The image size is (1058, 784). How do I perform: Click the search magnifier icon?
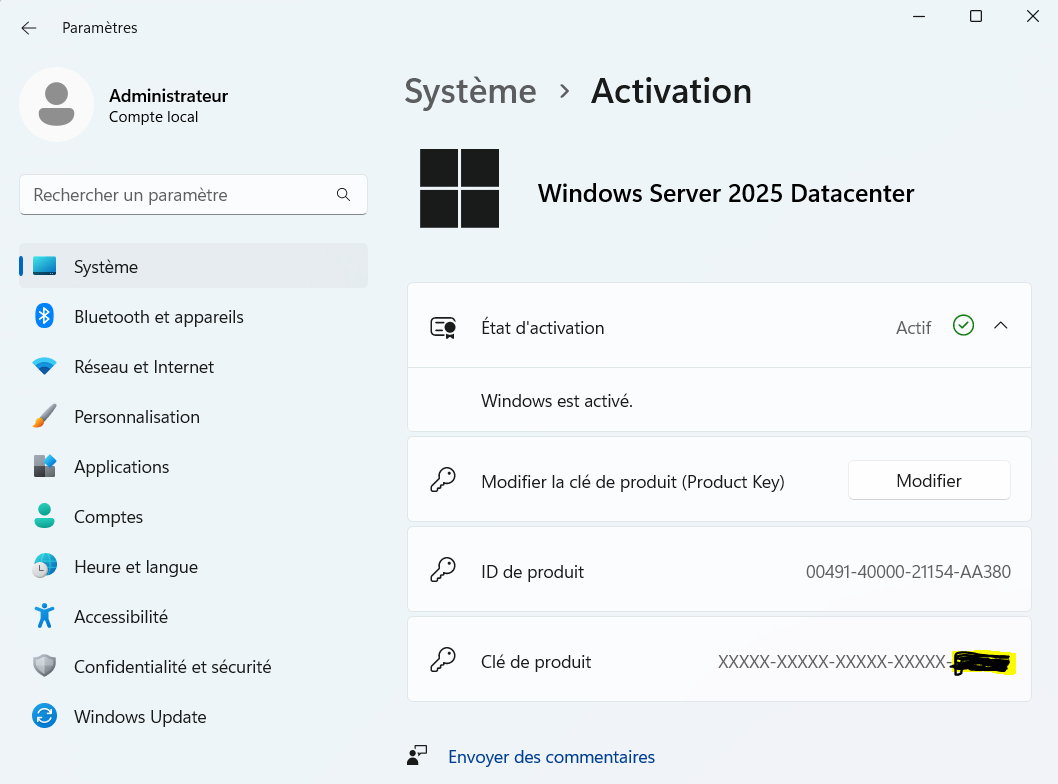[343, 195]
